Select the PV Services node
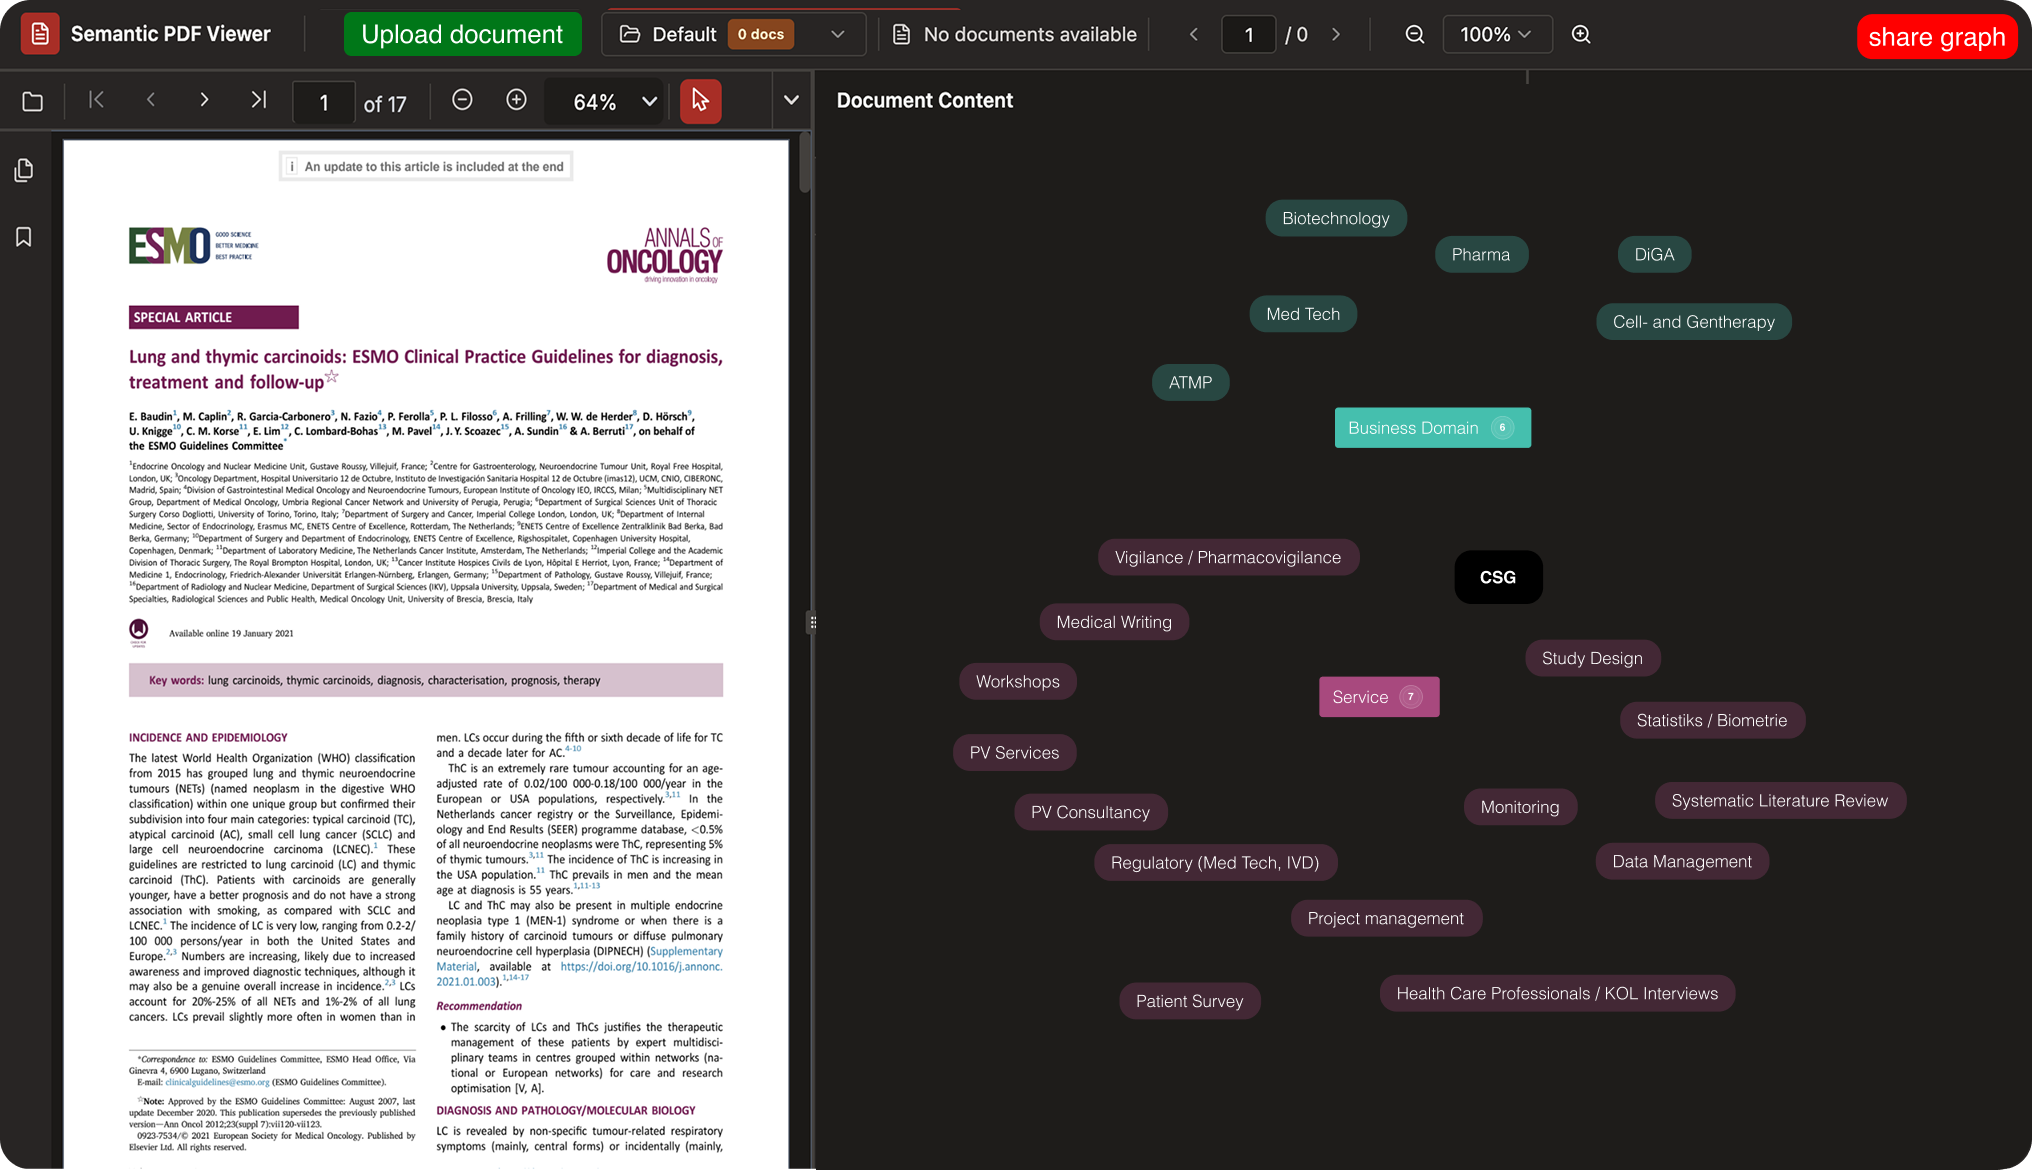 click(x=1014, y=753)
